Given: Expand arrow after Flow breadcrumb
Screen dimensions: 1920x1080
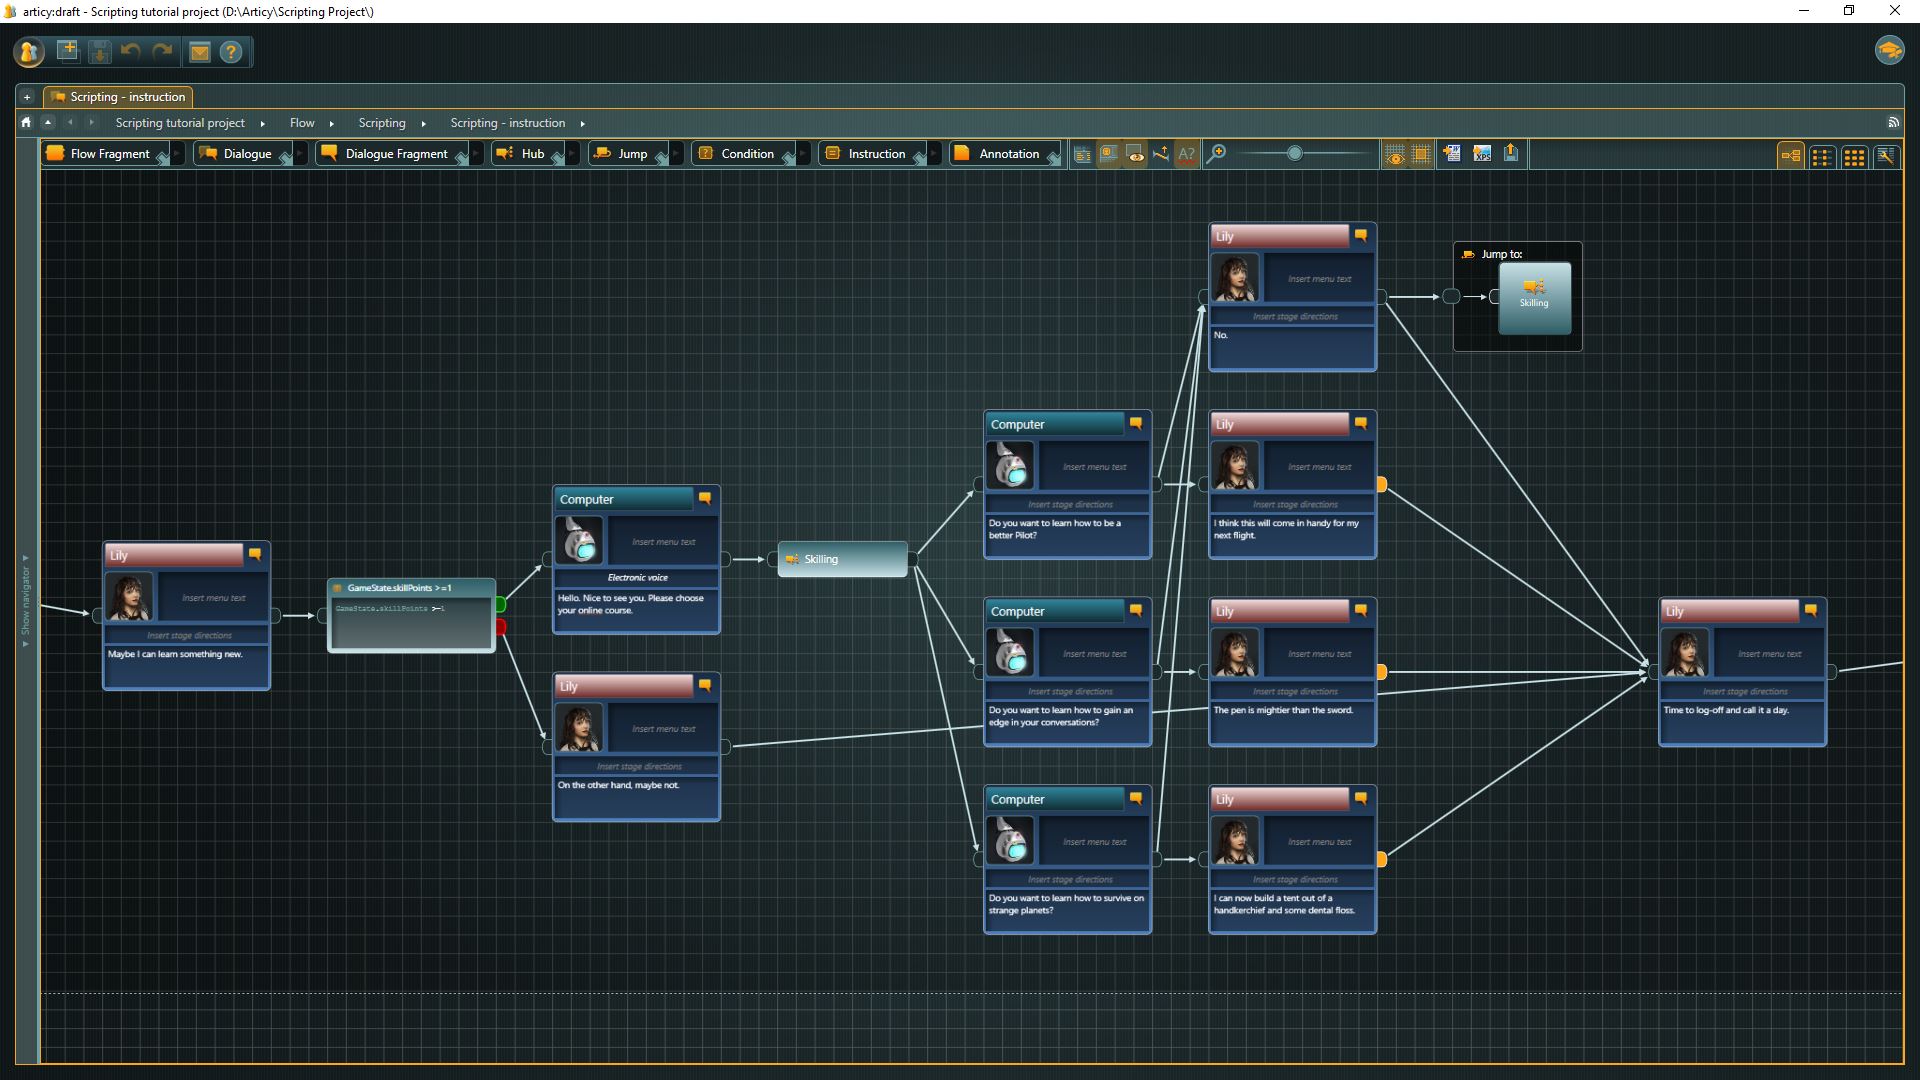Looking at the screenshot, I should tap(331, 123).
